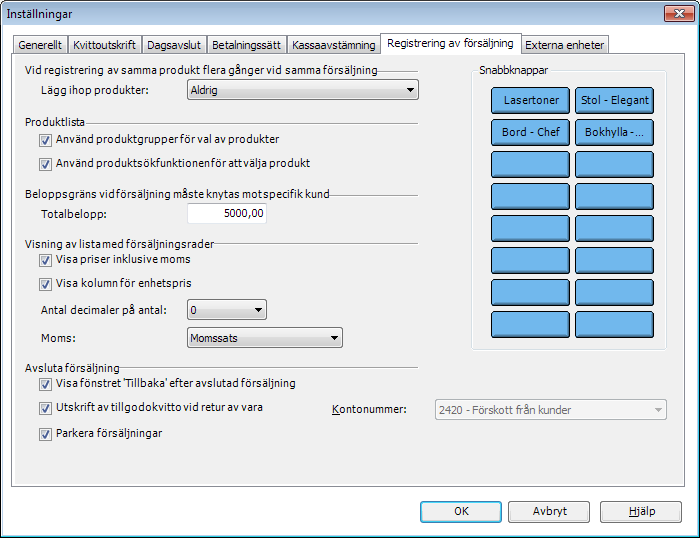Cancel with the Avbryt button
This screenshot has height=538, width=700.
pyautogui.click(x=549, y=512)
